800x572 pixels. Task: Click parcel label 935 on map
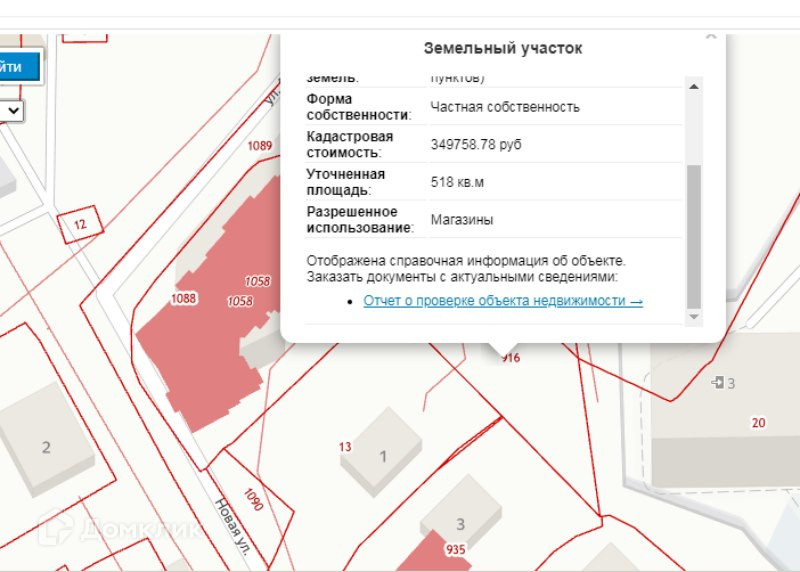click(x=456, y=550)
